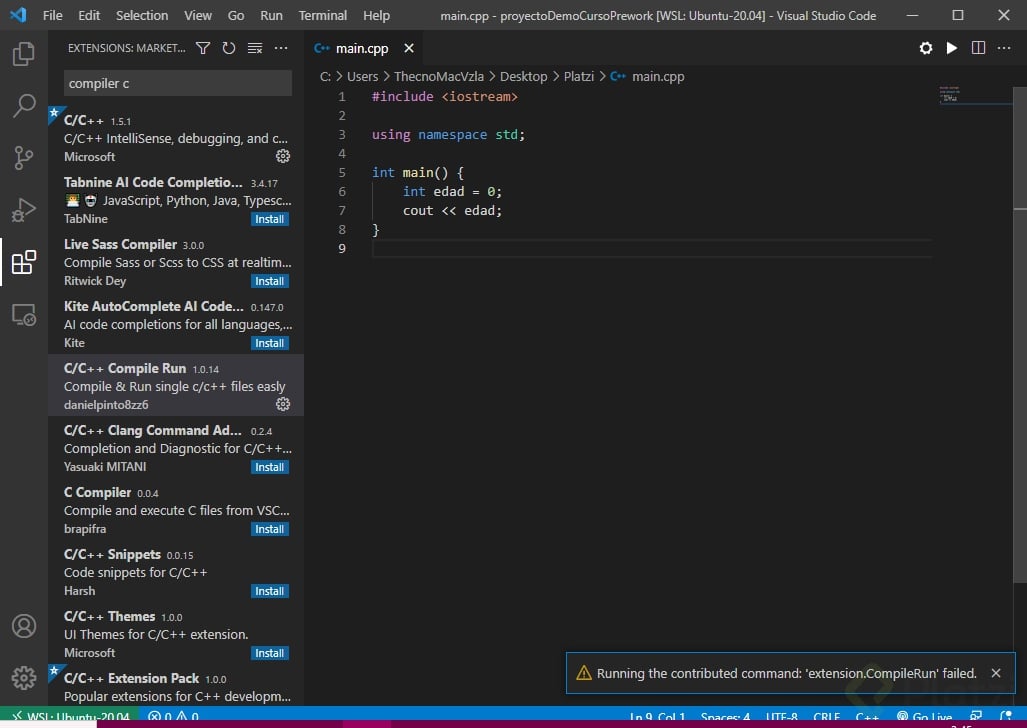Open the Explorer view in activity bar
Screen dimensions: 1027x728
click(24, 54)
